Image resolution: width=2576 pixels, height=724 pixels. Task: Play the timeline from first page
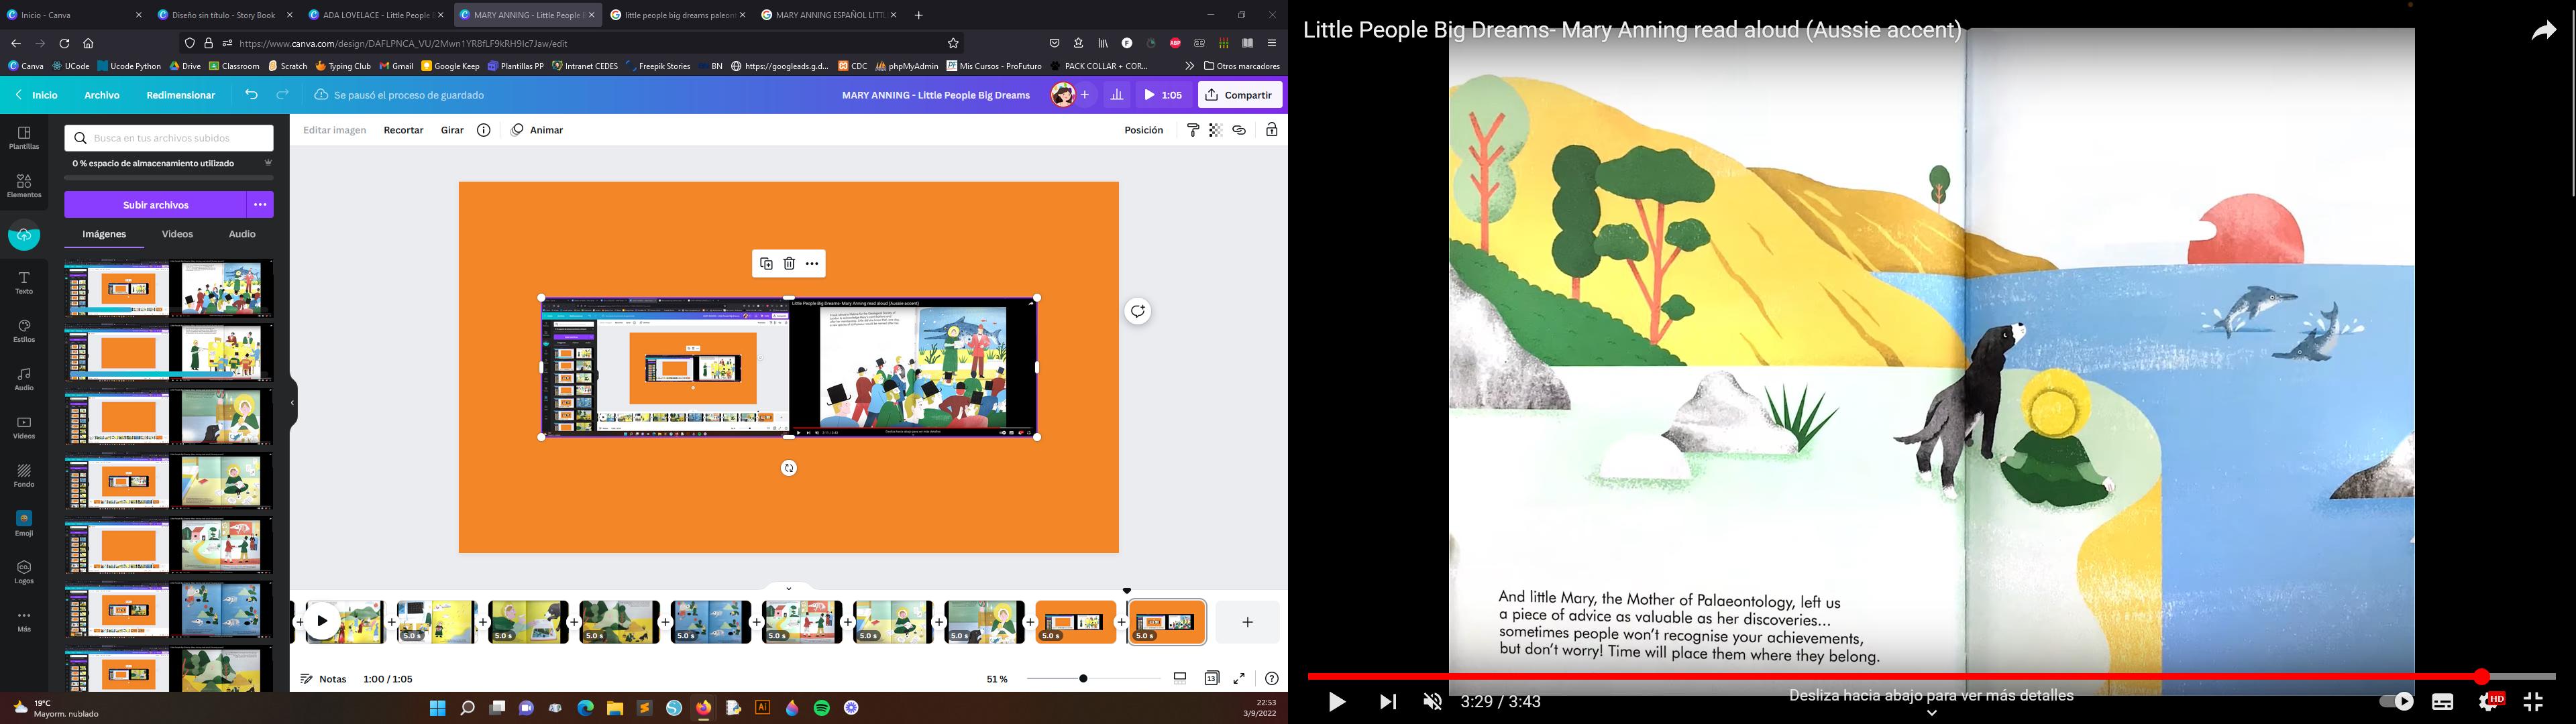coord(322,621)
